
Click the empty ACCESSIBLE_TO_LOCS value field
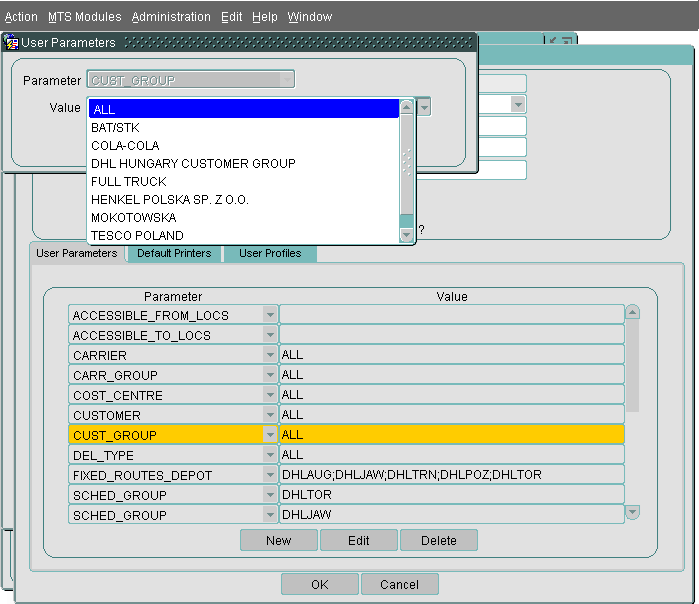click(452, 335)
